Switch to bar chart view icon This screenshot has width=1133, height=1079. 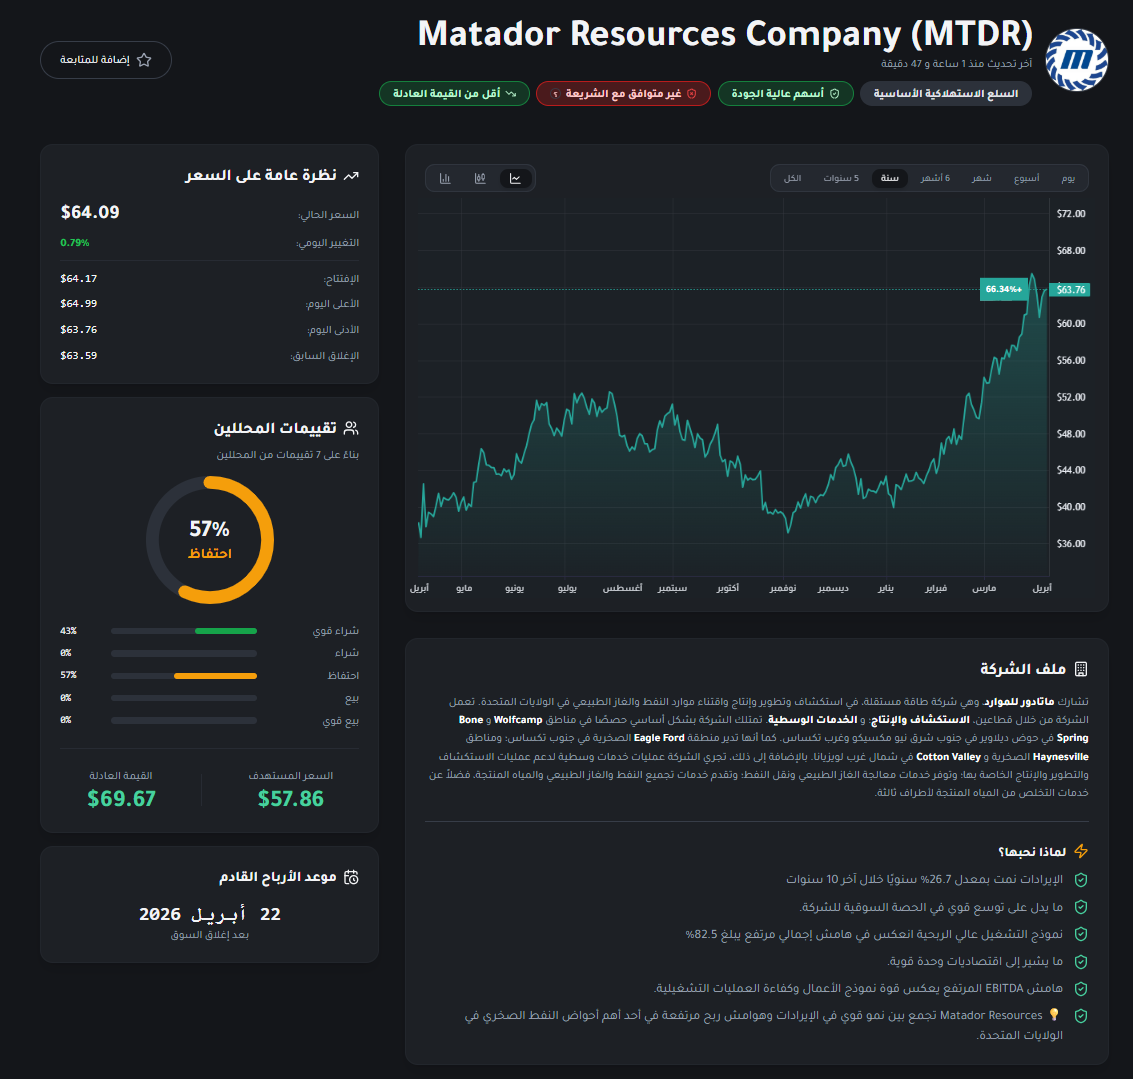445,179
